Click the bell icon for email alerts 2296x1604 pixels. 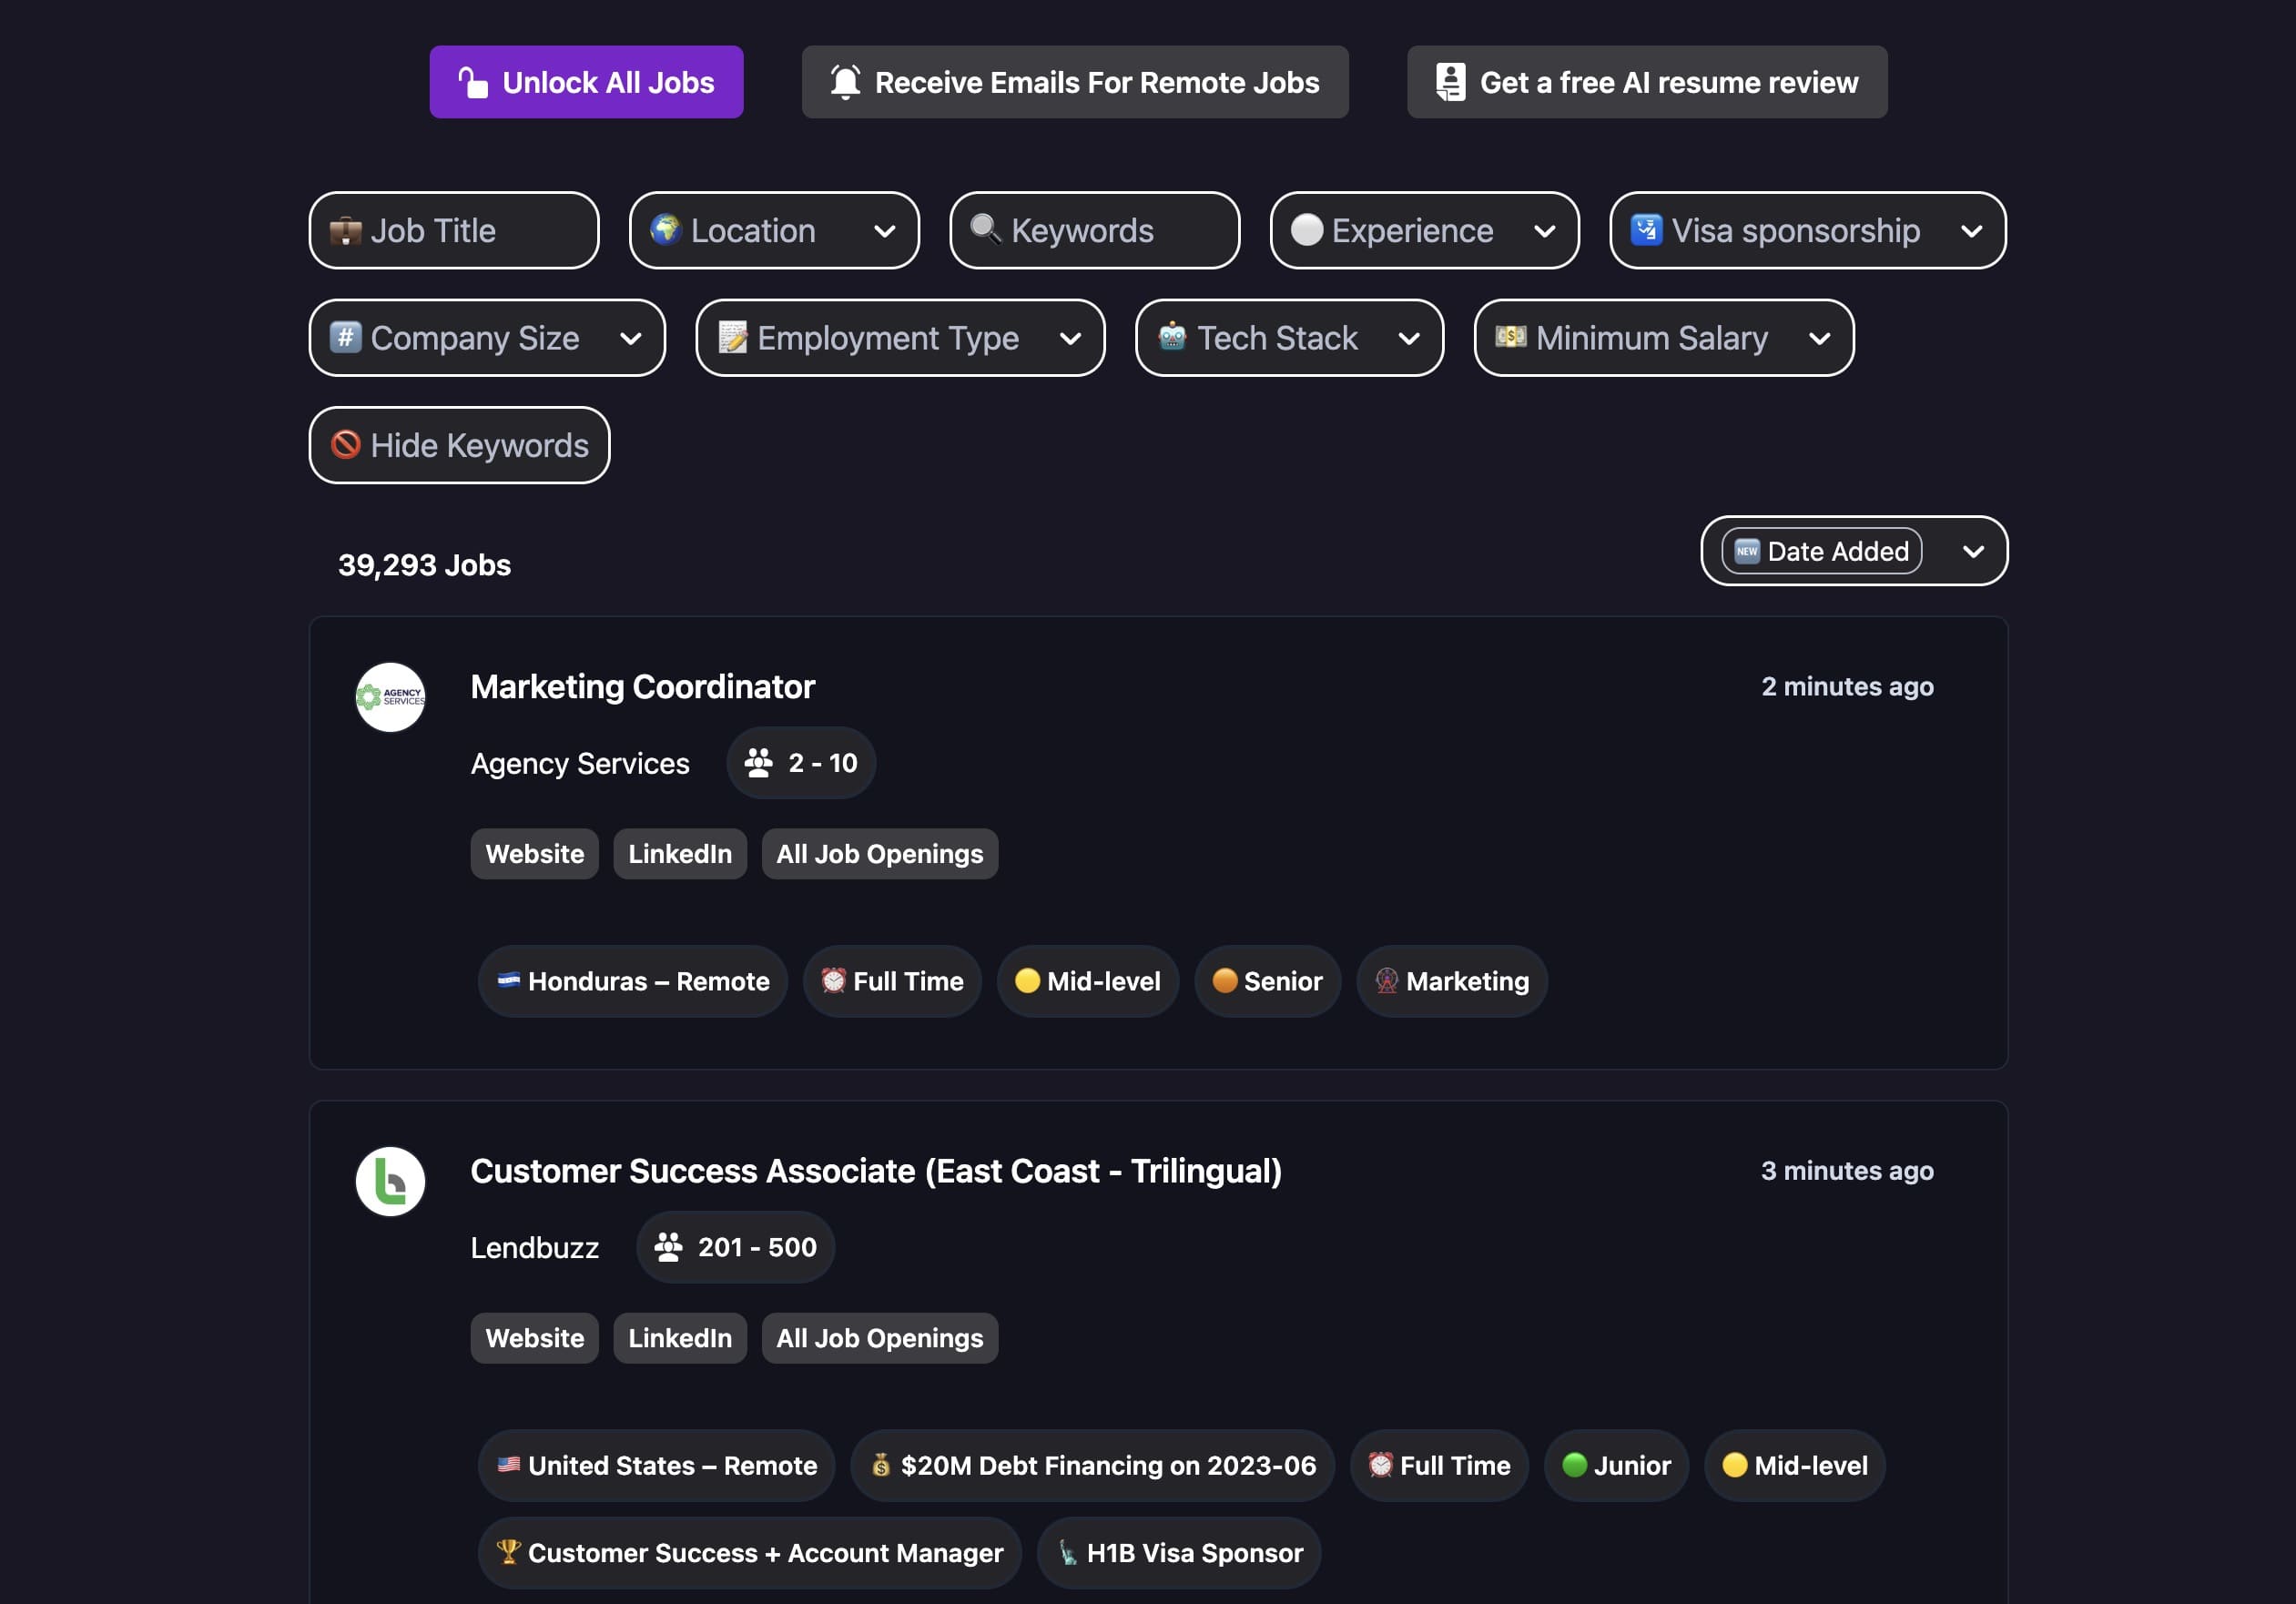845,82
